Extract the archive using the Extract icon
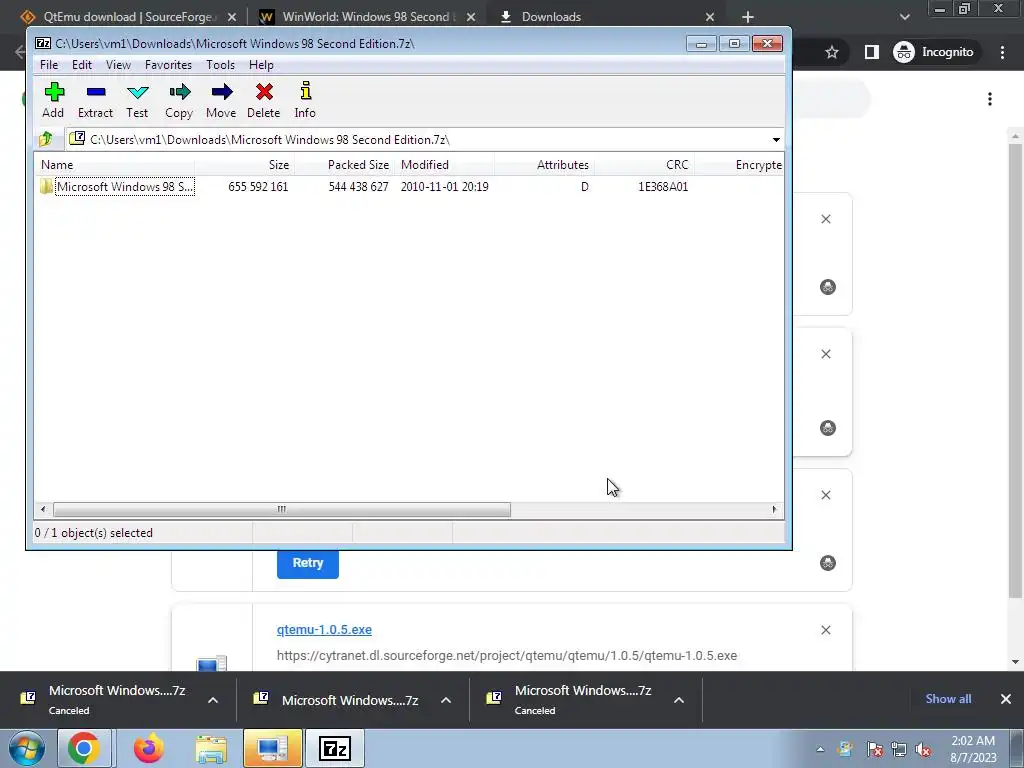Viewport: 1024px width, 768px height. click(x=95, y=100)
